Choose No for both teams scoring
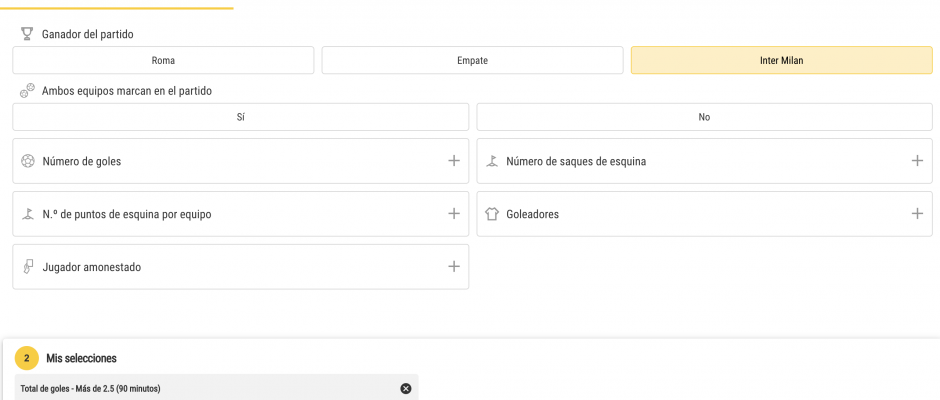The image size is (940, 400). point(704,117)
